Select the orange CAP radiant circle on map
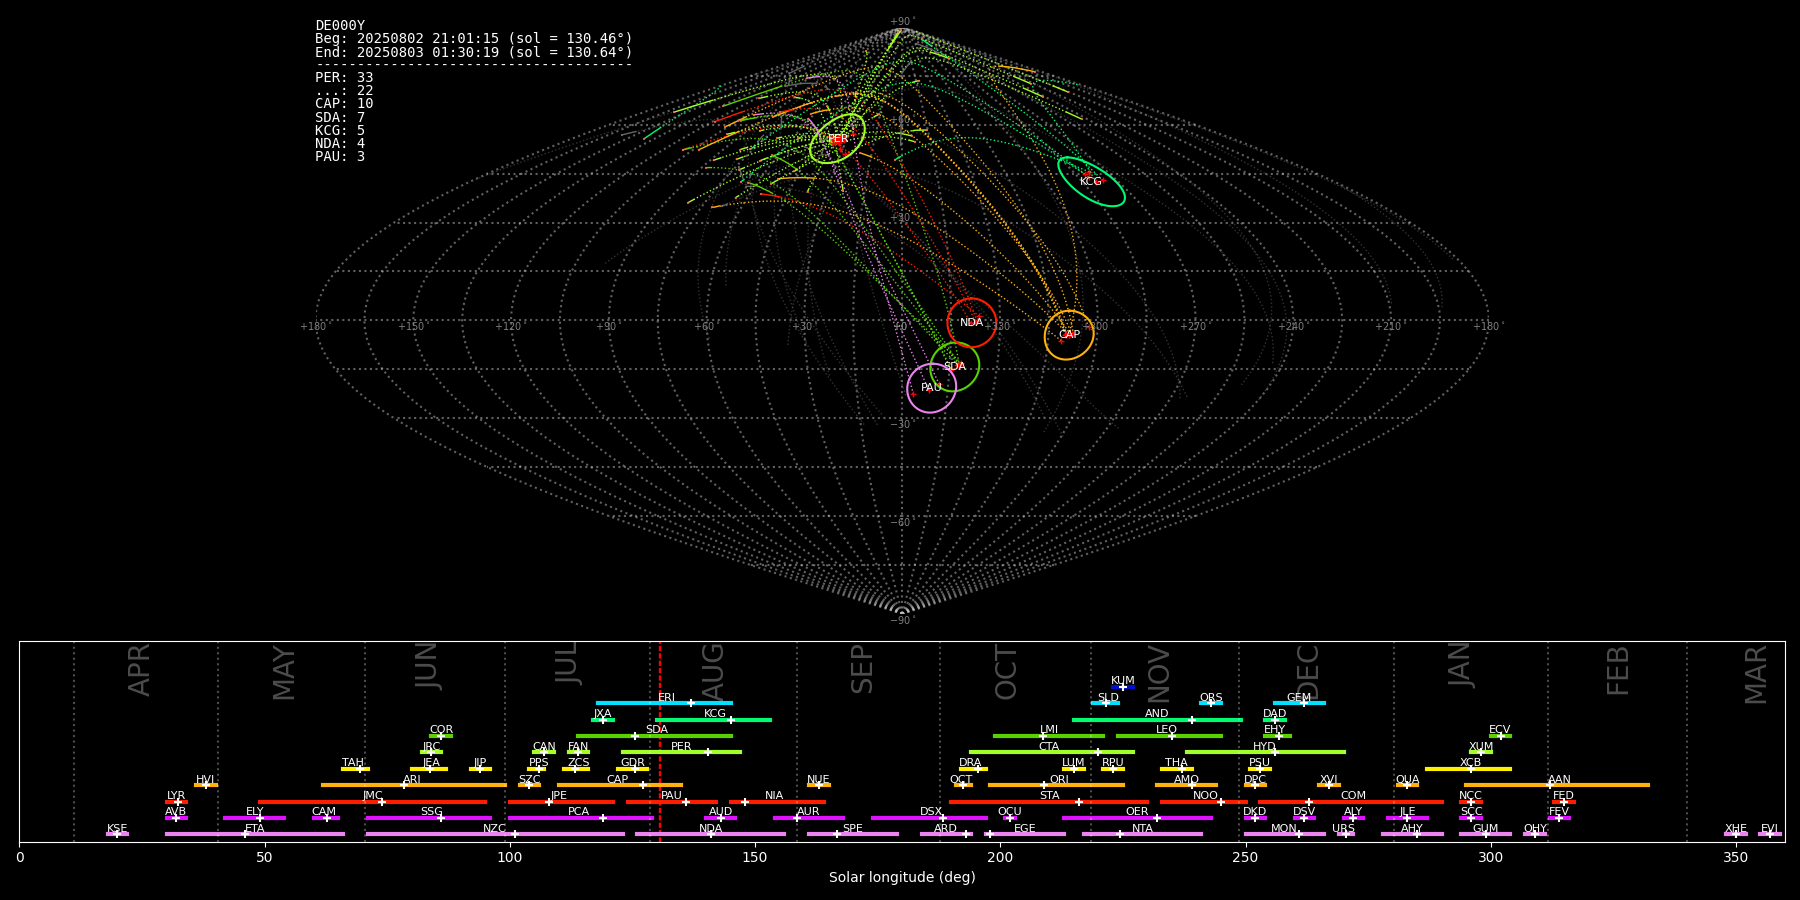1800x900 pixels. (x=1069, y=335)
